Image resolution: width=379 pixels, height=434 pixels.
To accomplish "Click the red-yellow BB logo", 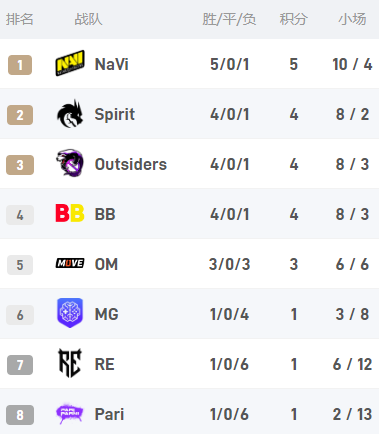I will [x=70, y=213].
